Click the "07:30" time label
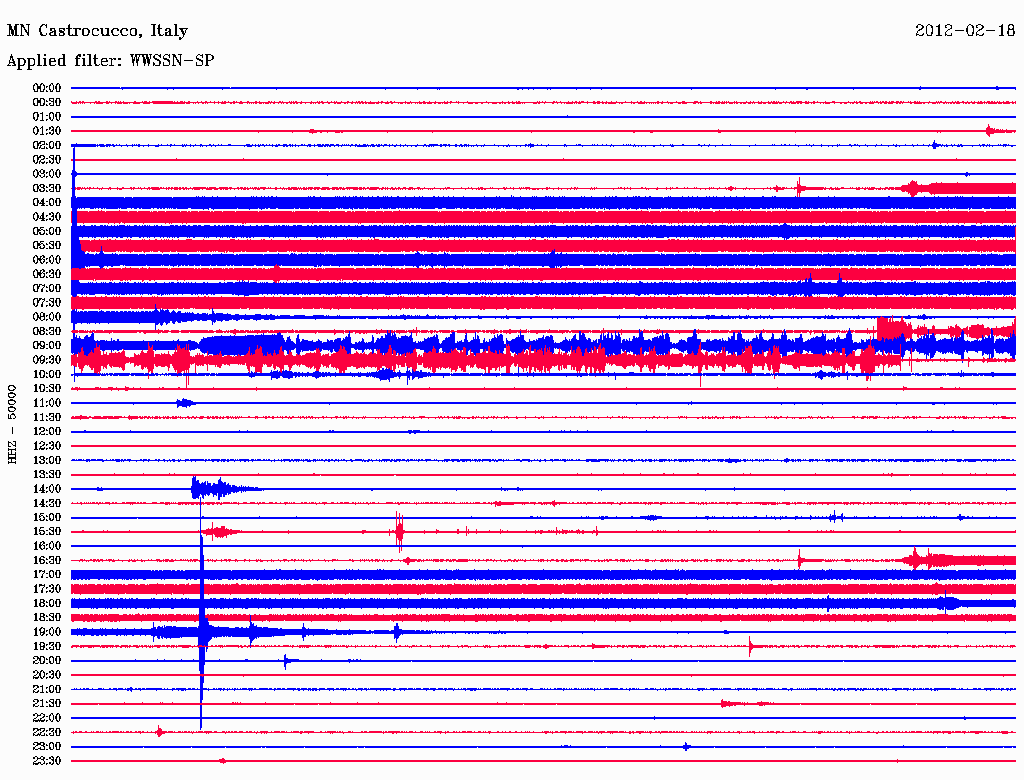This screenshot has height=780, width=1024. tap(46, 302)
